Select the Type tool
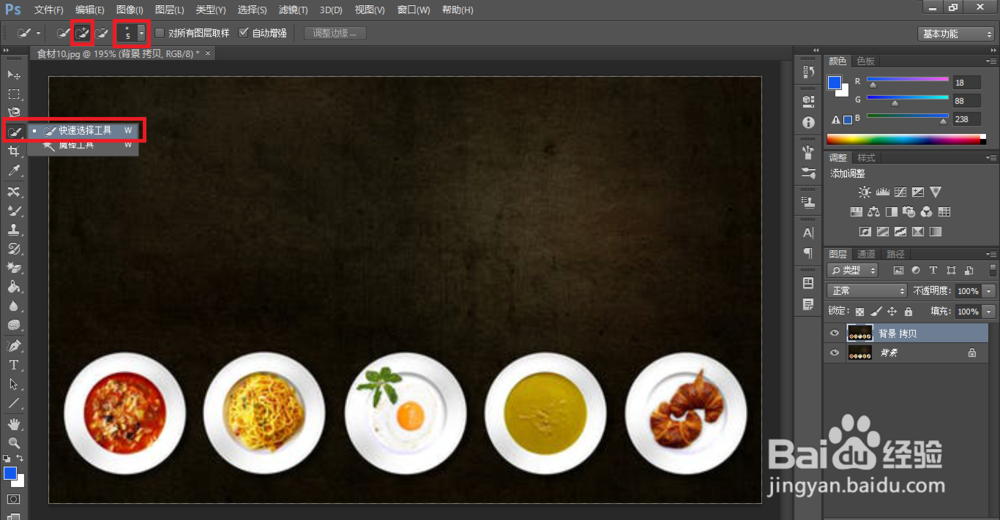The image size is (1000, 520). point(13,365)
